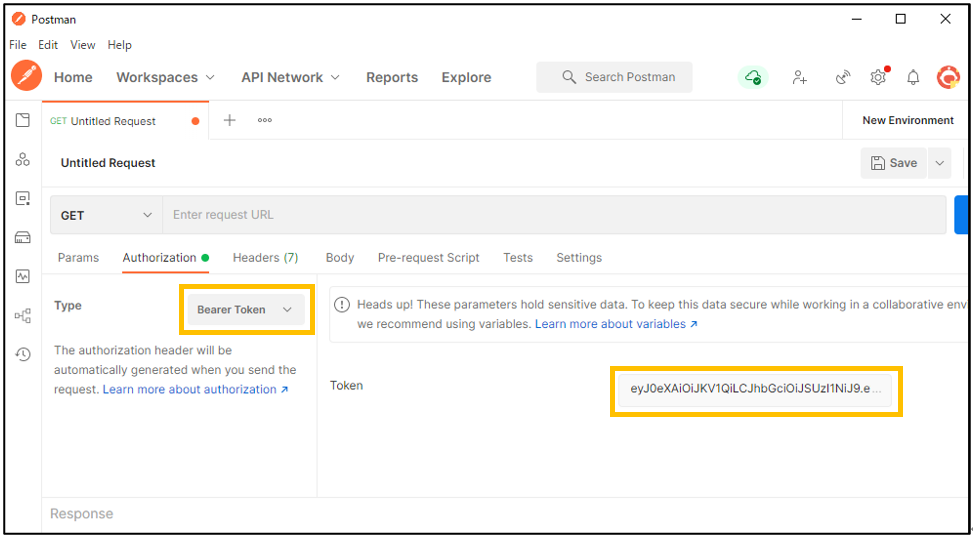This screenshot has width=973, height=538.
Task: Click the Postman logo in header
Action: pos(27,76)
